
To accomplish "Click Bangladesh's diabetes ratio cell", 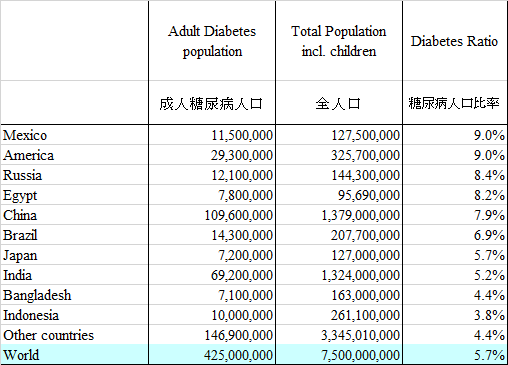I will click(x=455, y=295).
